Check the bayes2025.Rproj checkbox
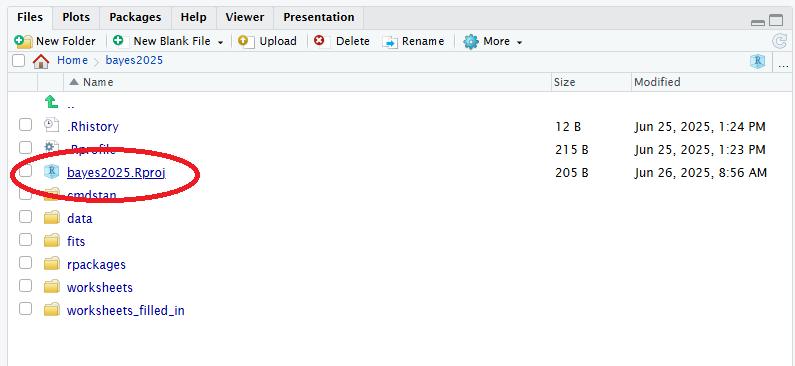The width and height of the screenshot is (795, 366). [25, 171]
